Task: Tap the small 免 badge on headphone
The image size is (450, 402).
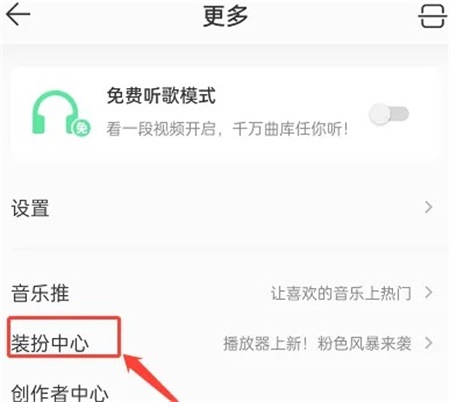Action: click(x=82, y=127)
